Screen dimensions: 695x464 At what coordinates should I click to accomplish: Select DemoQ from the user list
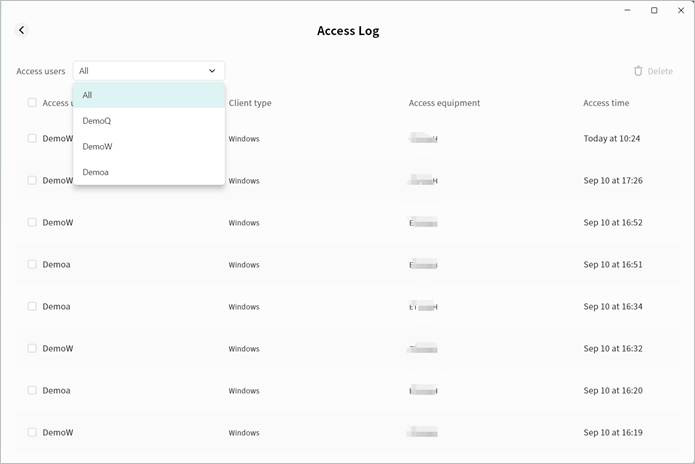coord(148,121)
